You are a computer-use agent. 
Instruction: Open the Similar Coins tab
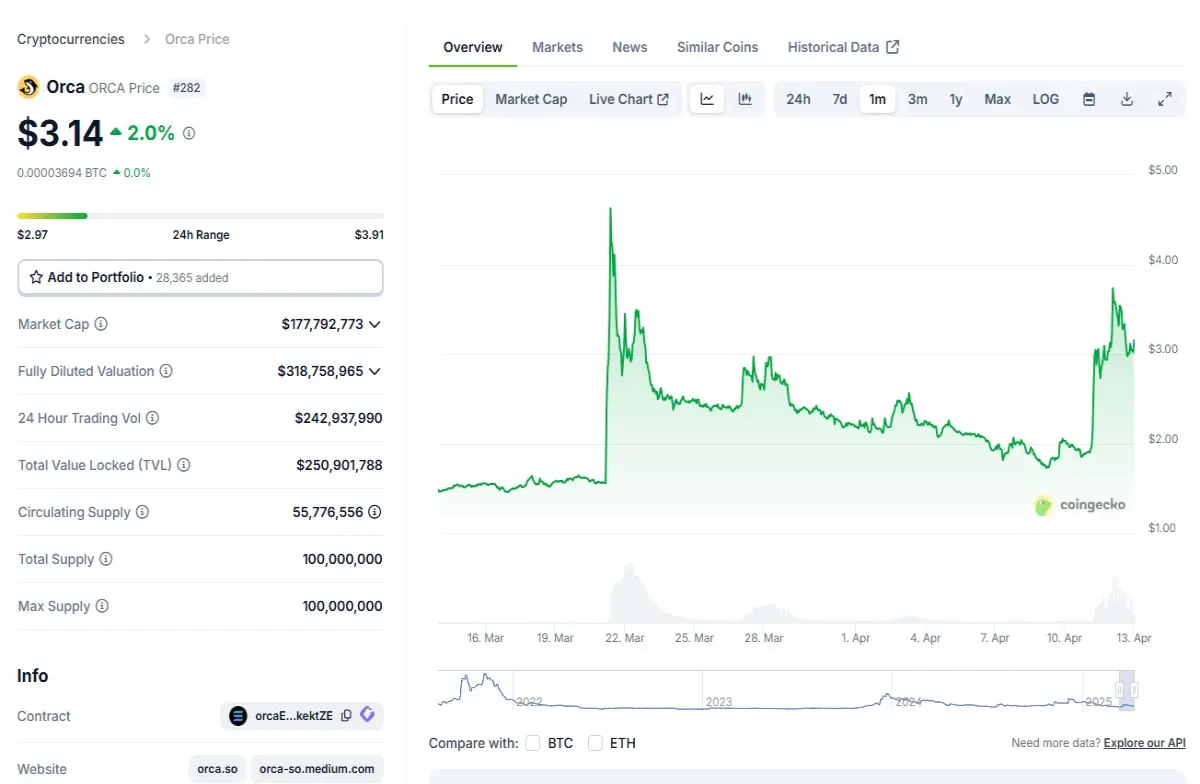718,47
